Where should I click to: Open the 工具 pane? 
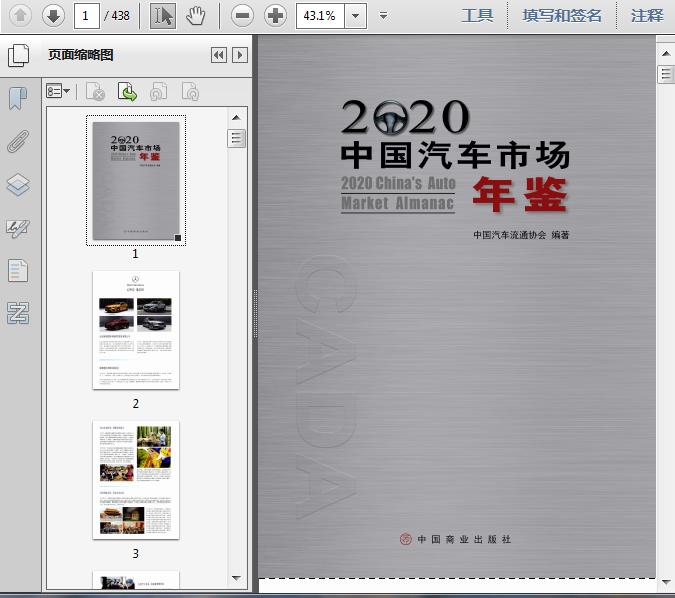pyautogui.click(x=477, y=16)
